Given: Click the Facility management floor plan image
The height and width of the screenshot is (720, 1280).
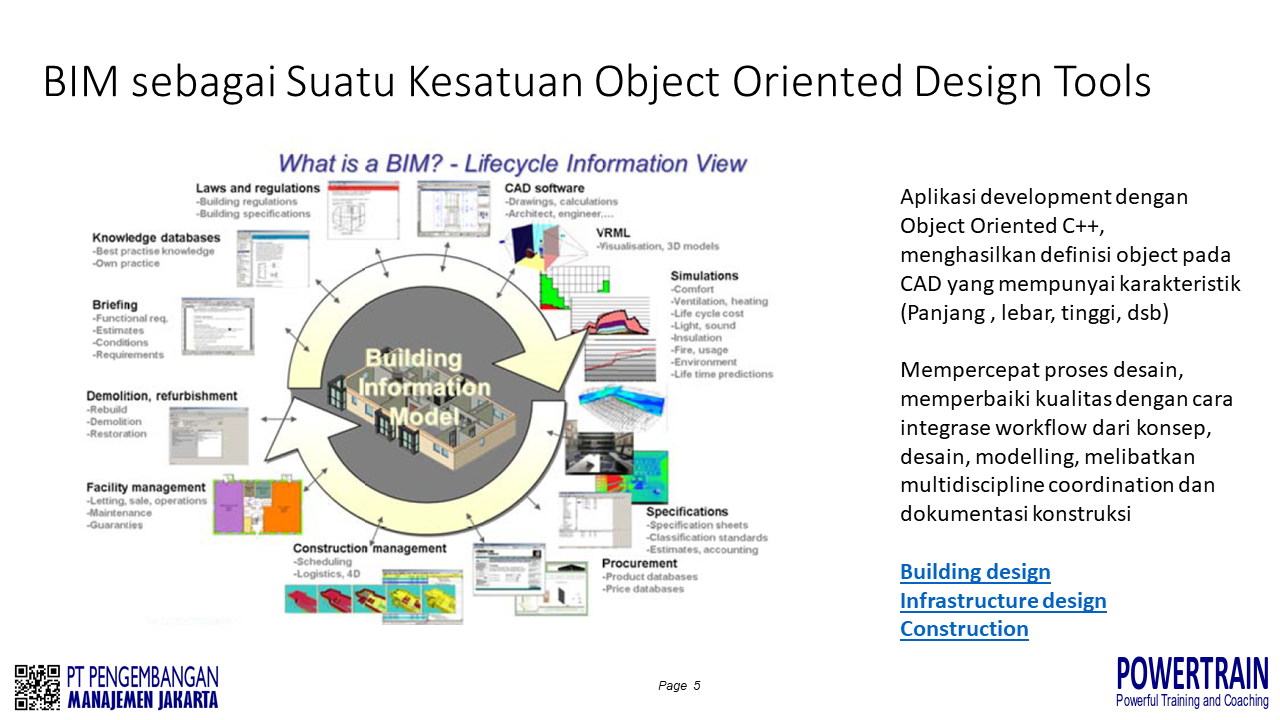Looking at the screenshot, I should [257, 507].
